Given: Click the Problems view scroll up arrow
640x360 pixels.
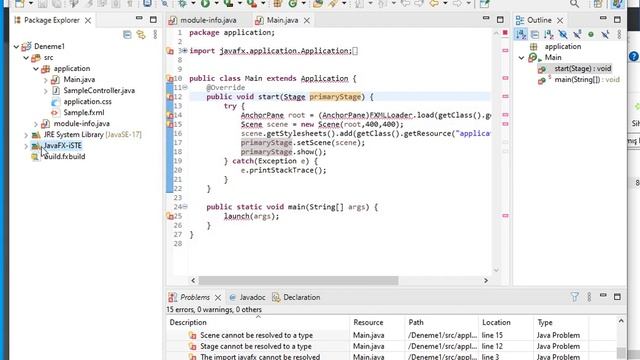Looking at the screenshot, I should 621,321.
